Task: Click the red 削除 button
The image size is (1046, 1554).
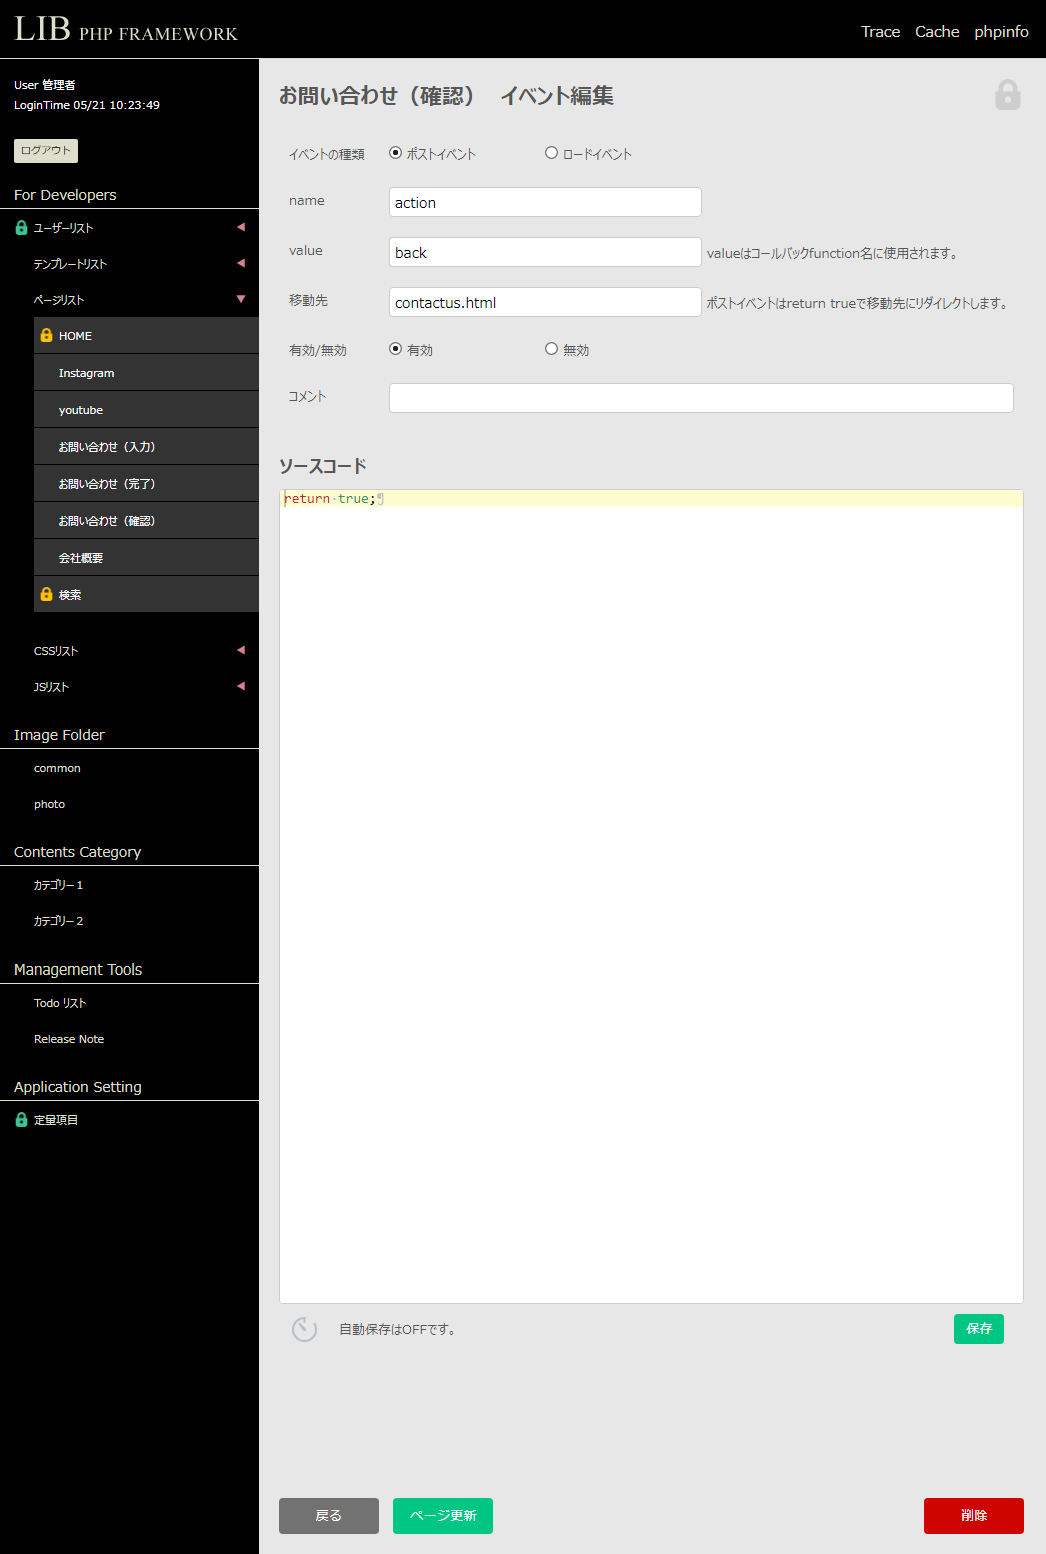Action: [x=973, y=1515]
